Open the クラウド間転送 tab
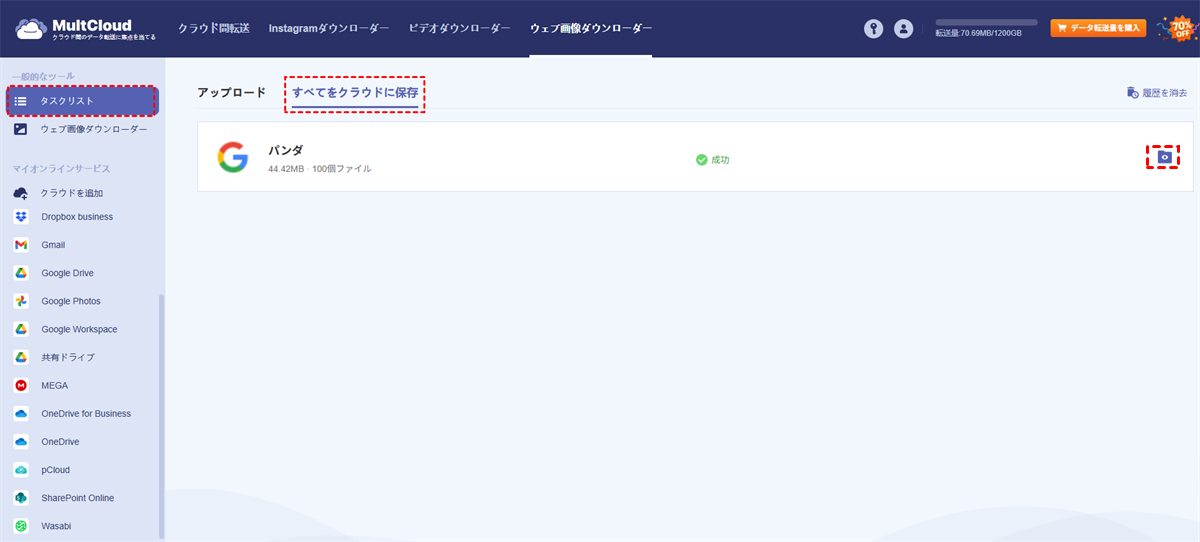Viewport: 1200px width, 542px height. pyautogui.click(x=213, y=29)
